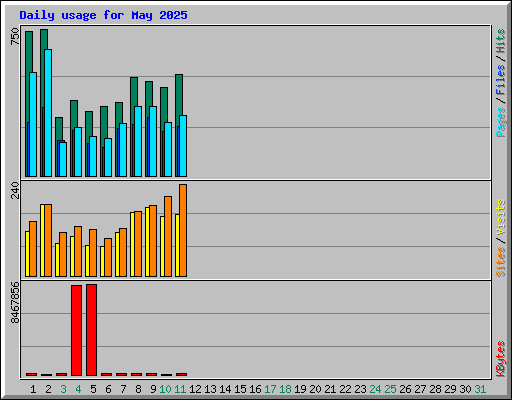Click the 'Files' legend label
Viewport: 512px width, 400px height.
pyautogui.click(x=500, y=79)
